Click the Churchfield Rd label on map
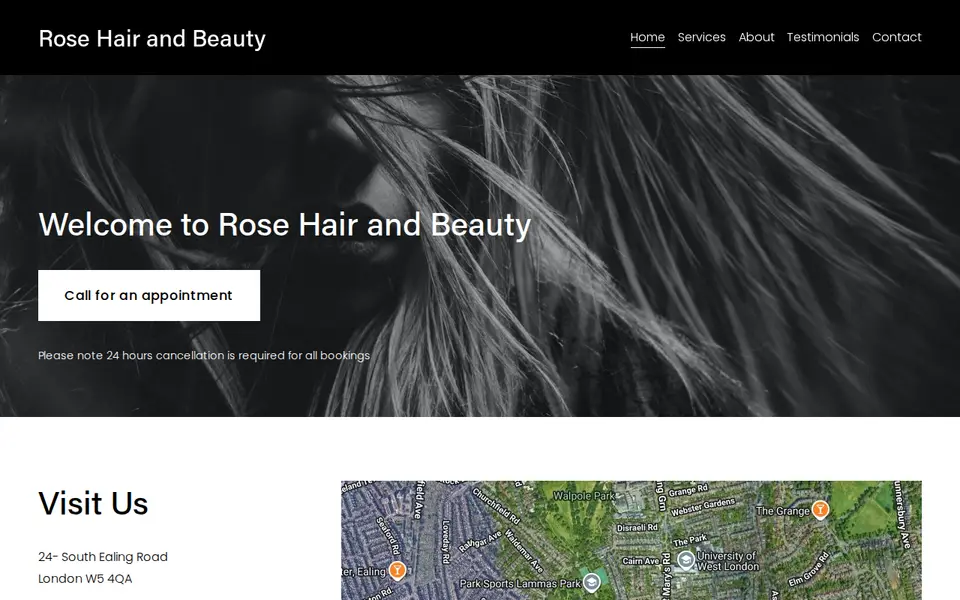The image size is (960, 600). (496, 506)
